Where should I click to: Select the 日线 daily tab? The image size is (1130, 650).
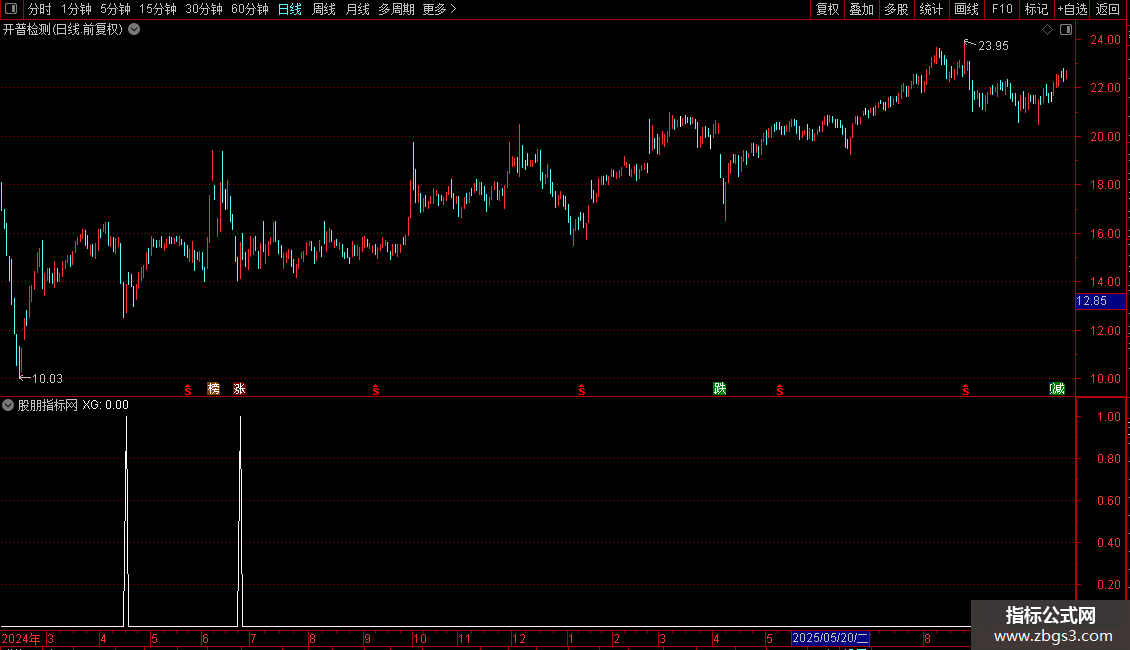click(x=290, y=9)
